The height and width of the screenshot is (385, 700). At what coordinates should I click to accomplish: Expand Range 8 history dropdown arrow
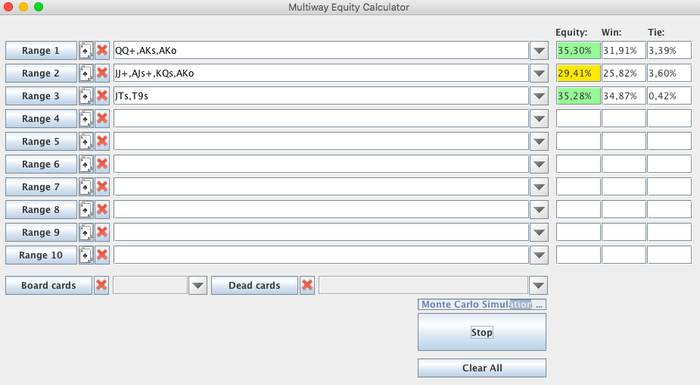coord(539,210)
